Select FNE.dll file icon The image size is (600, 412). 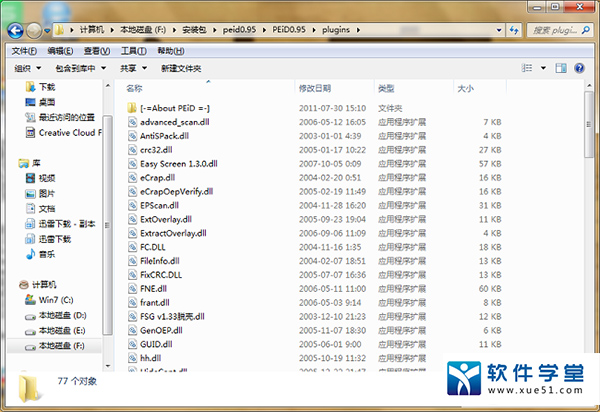(x=132, y=288)
